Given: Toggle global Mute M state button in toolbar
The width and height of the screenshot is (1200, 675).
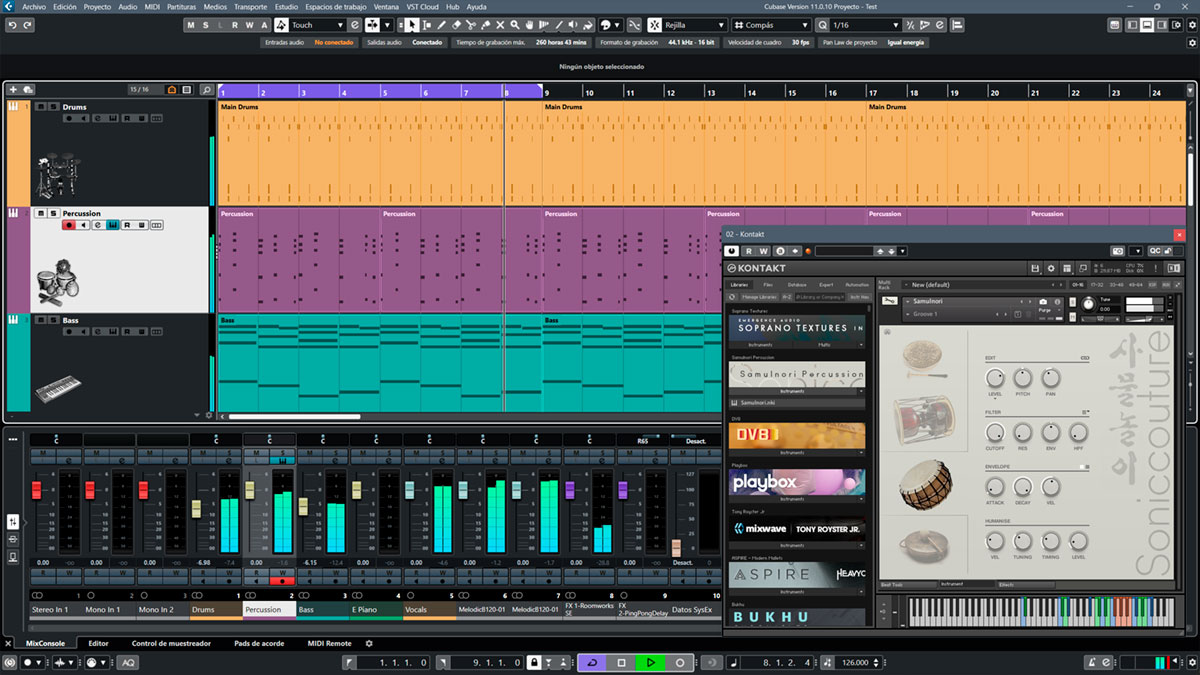Looking at the screenshot, I should coord(191,25).
